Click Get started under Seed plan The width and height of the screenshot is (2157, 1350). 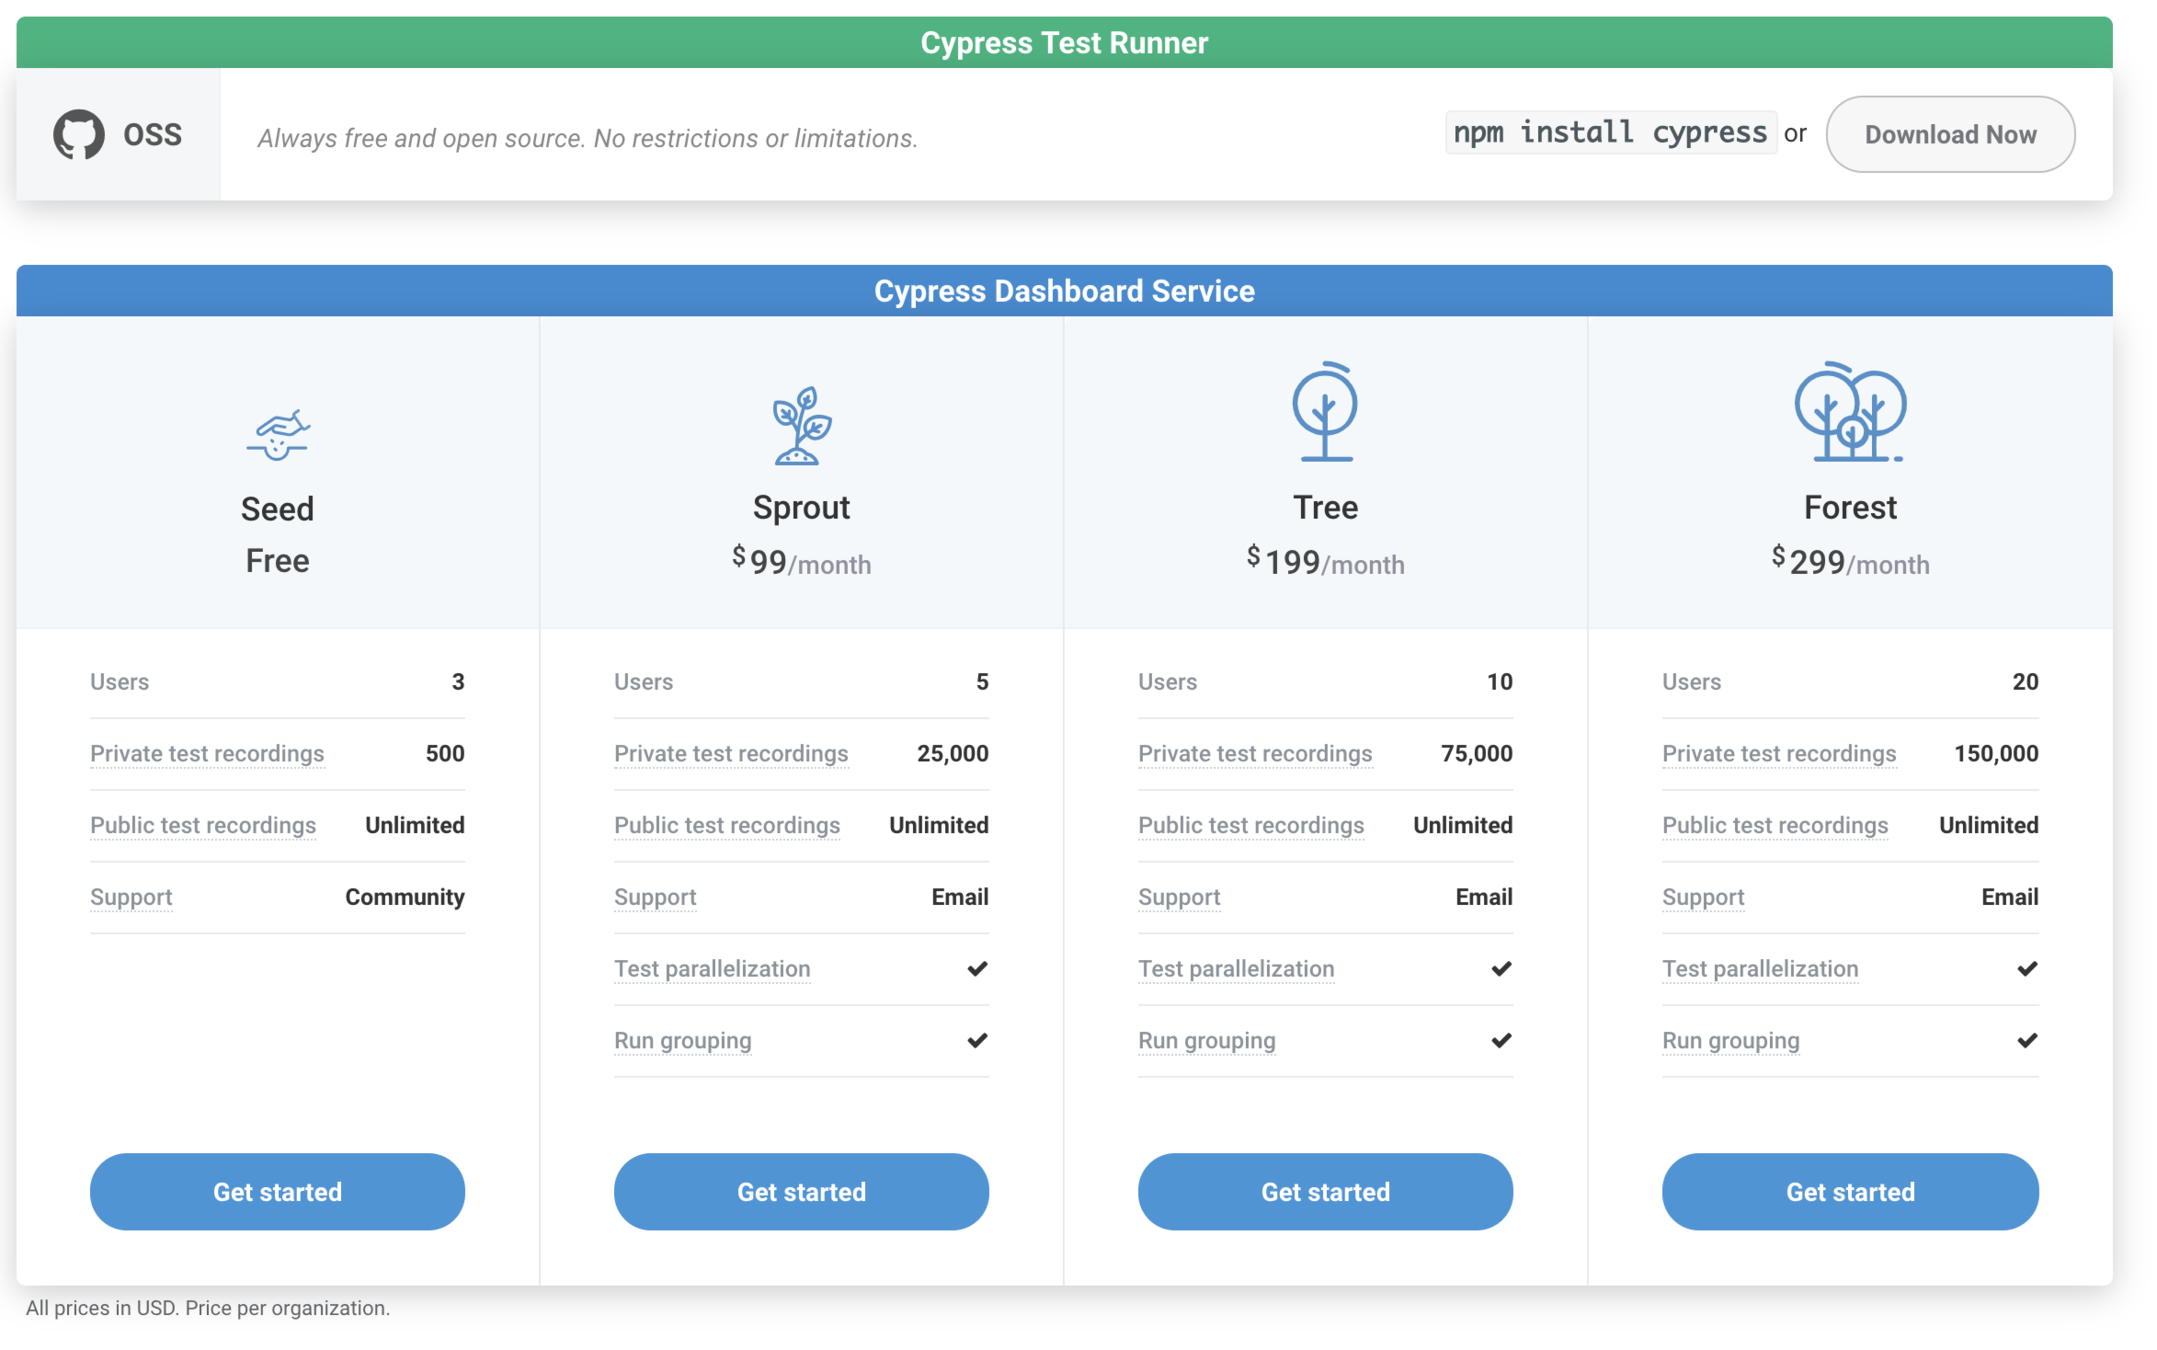tap(277, 1191)
